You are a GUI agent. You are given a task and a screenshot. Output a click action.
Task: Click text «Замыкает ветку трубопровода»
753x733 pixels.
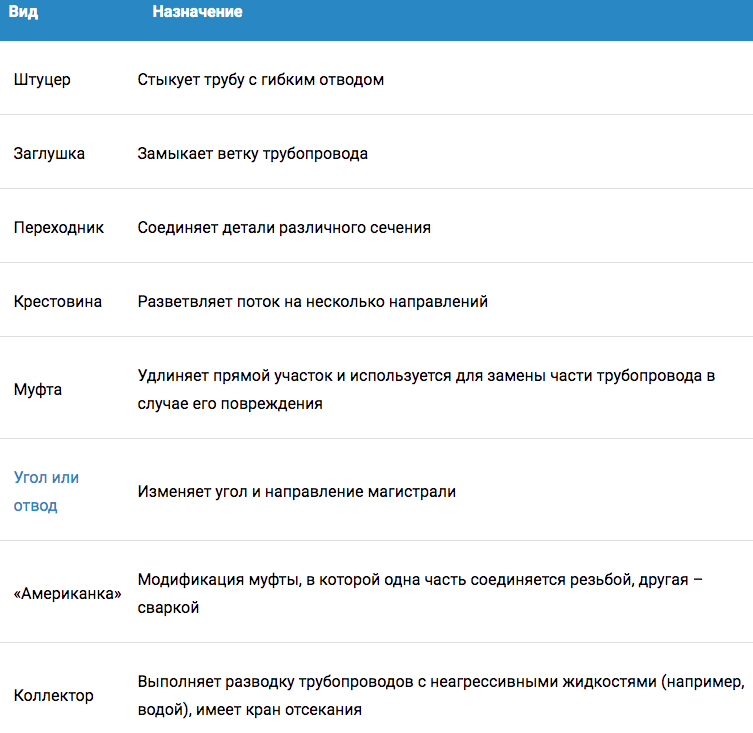point(253,153)
